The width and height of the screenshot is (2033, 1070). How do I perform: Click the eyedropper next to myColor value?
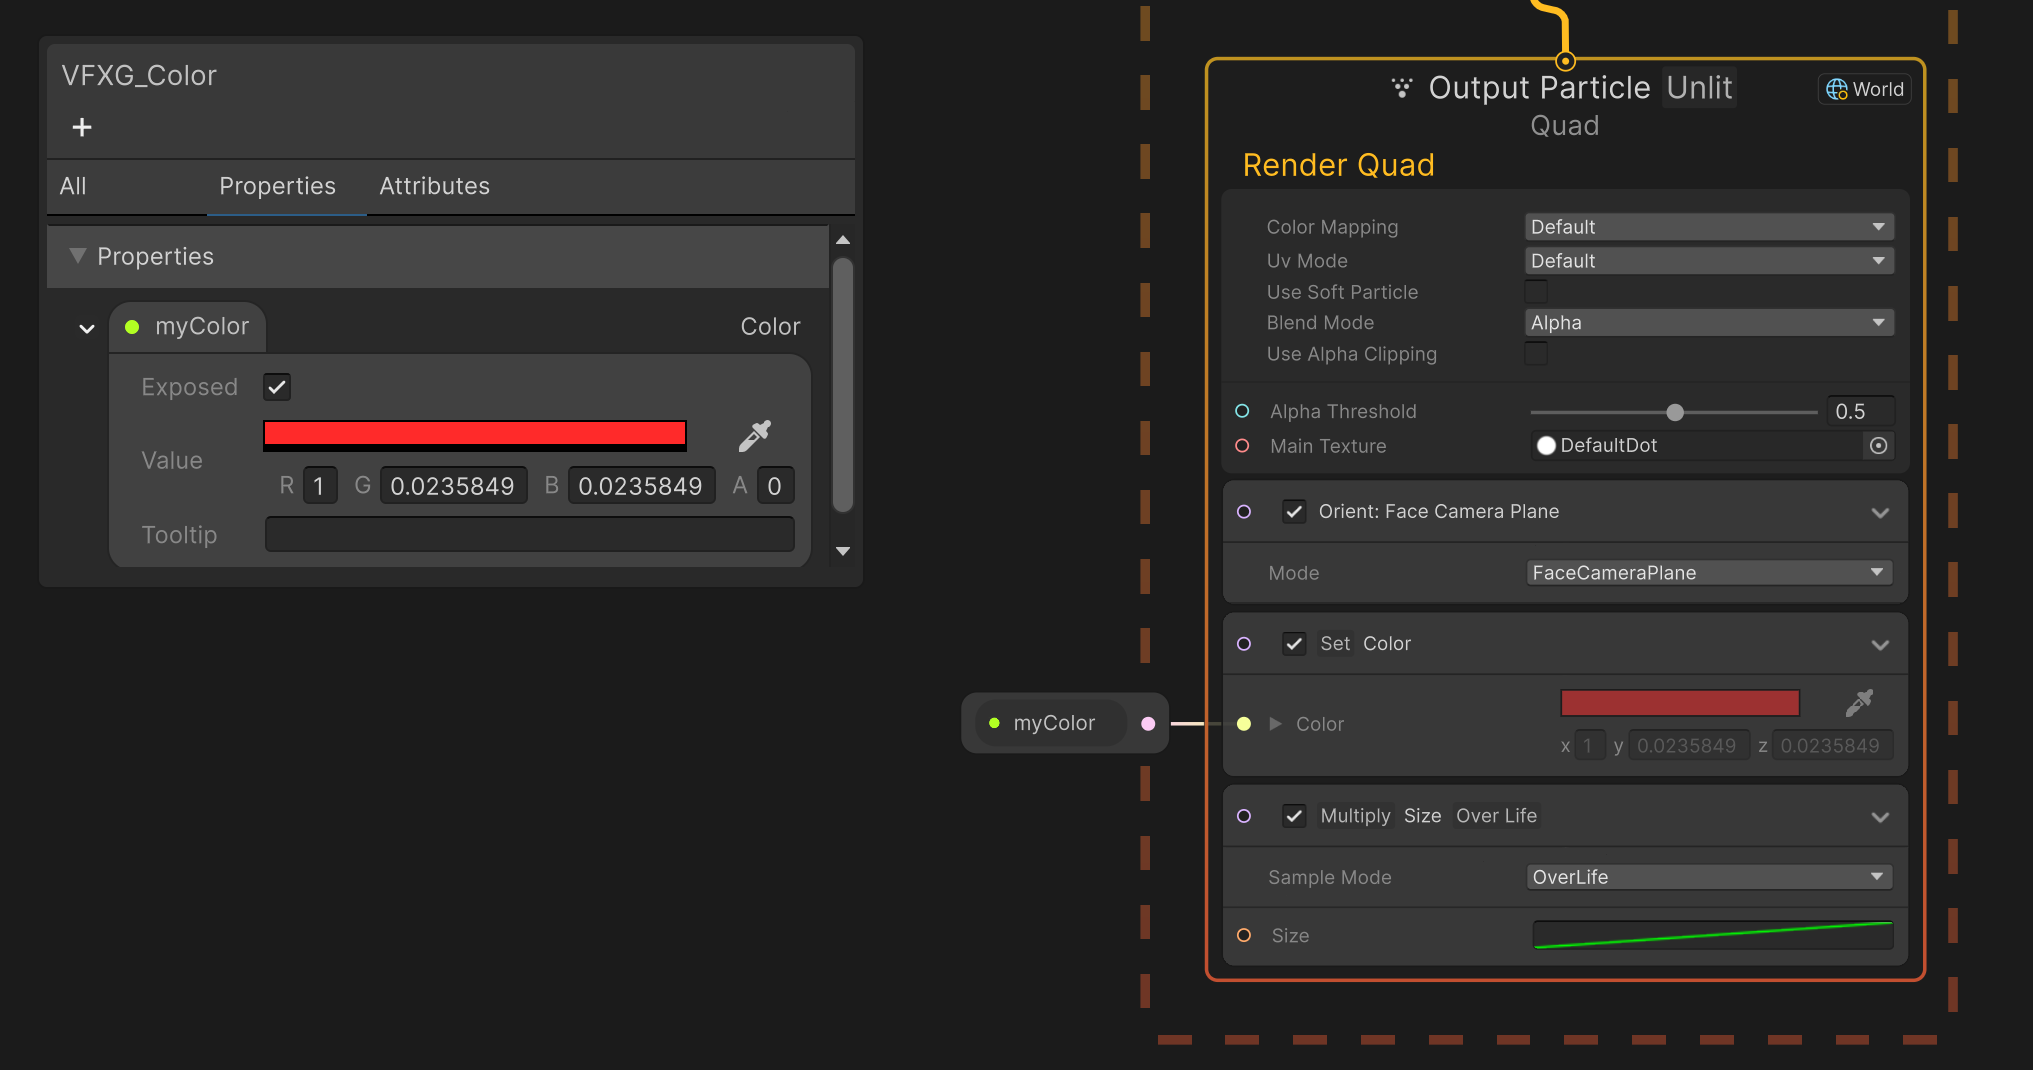click(755, 435)
